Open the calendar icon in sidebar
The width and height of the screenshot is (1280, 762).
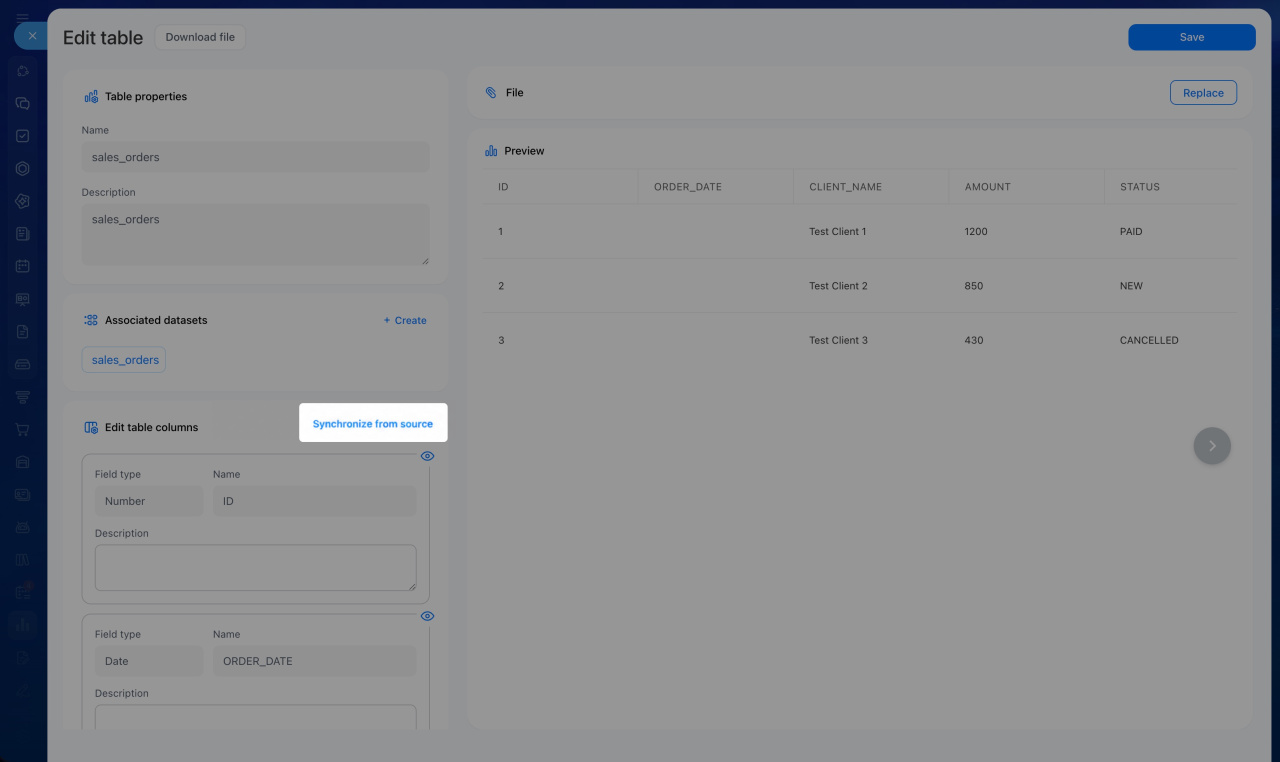[x=23, y=266]
